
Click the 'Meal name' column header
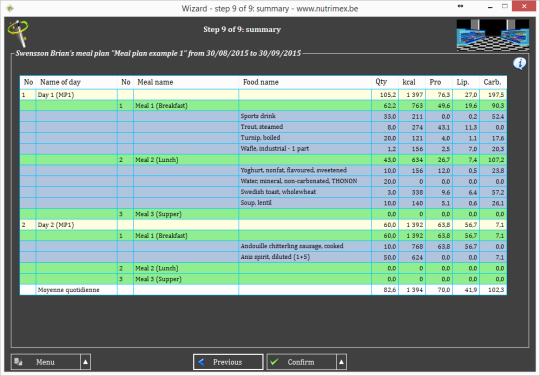[x=186, y=82]
